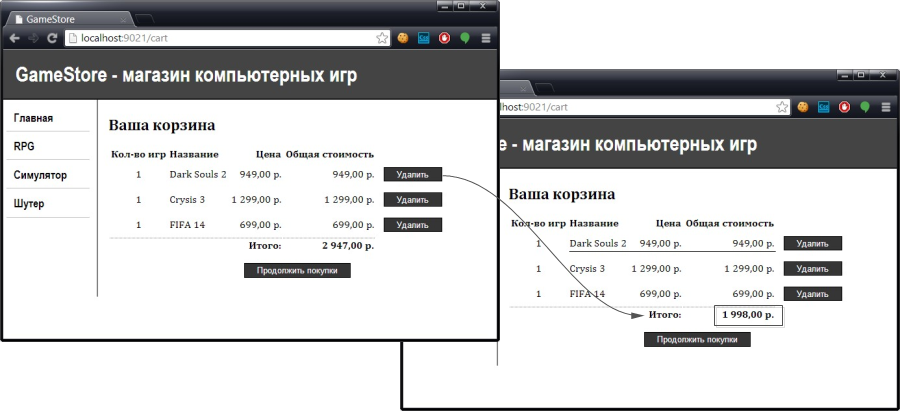900x411 pixels.
Task: Click Продолжить покупки in the back window
Action: (x=697, y=339)
